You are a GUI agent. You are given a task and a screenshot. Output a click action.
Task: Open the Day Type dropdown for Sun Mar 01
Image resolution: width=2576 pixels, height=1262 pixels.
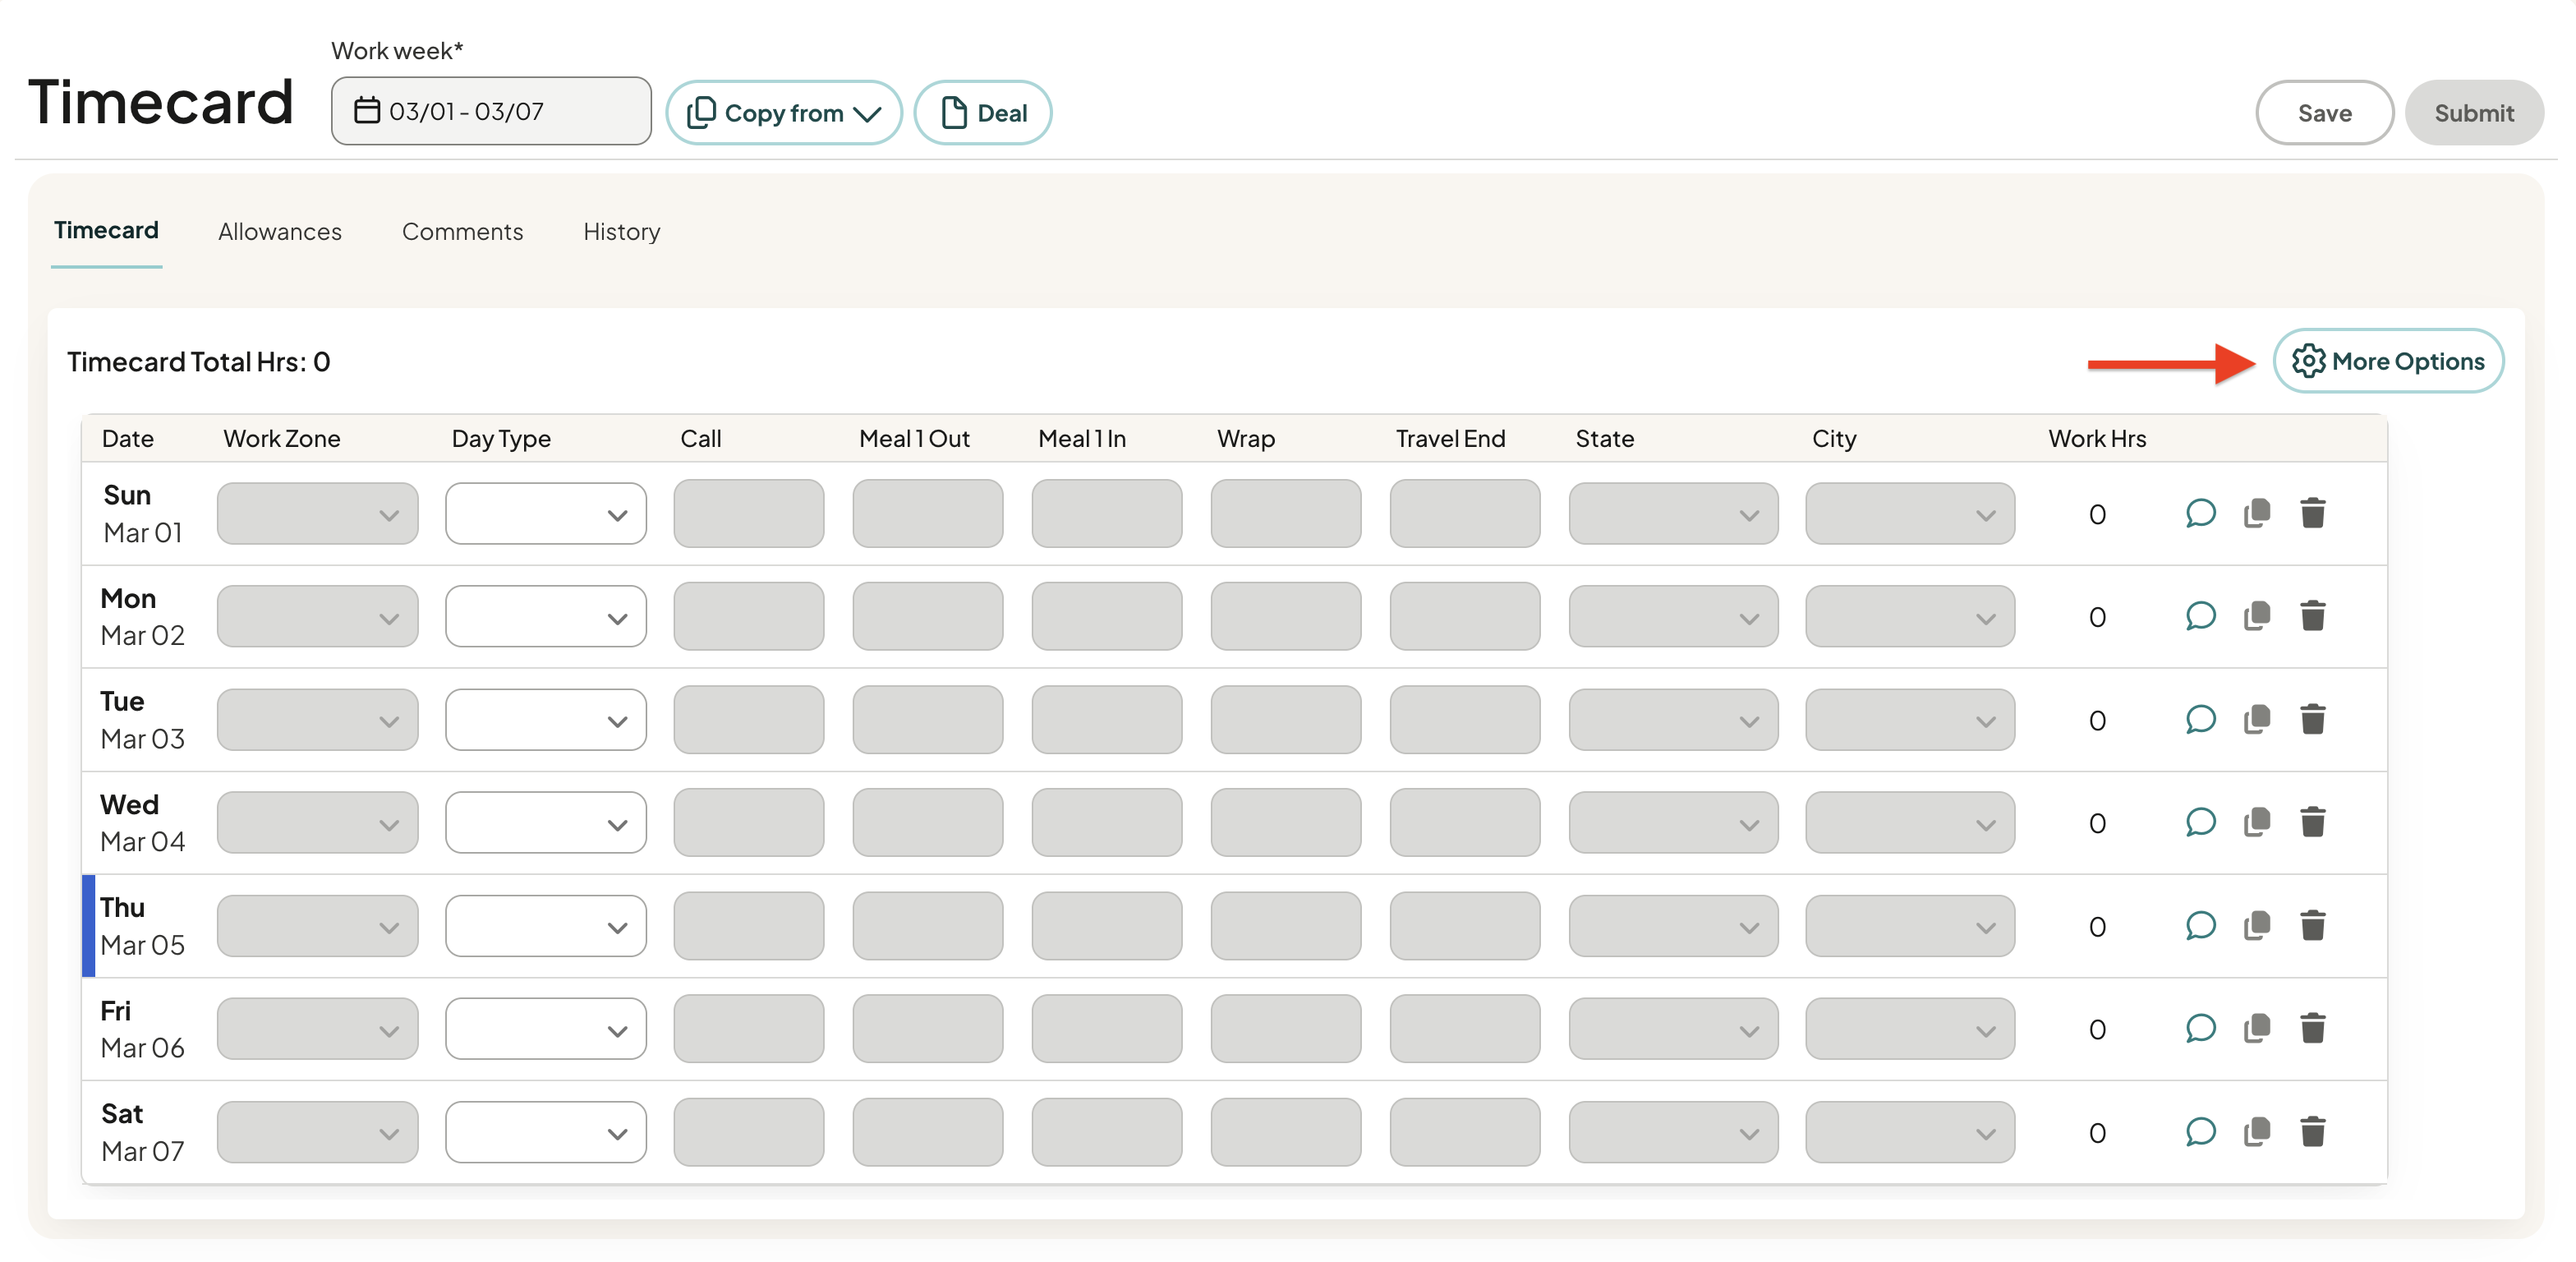pyautogui.click(x=546, y=514)
